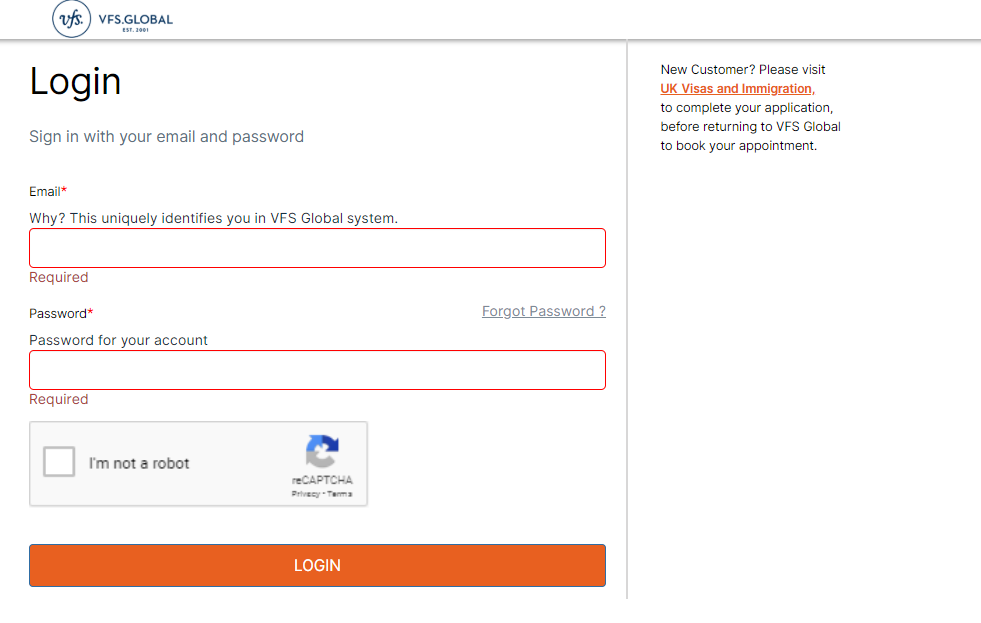This screenshot has width=981, height=623.
Task: Click the VFS.GLOBAL wordmark in header
Action: point(136,20)
